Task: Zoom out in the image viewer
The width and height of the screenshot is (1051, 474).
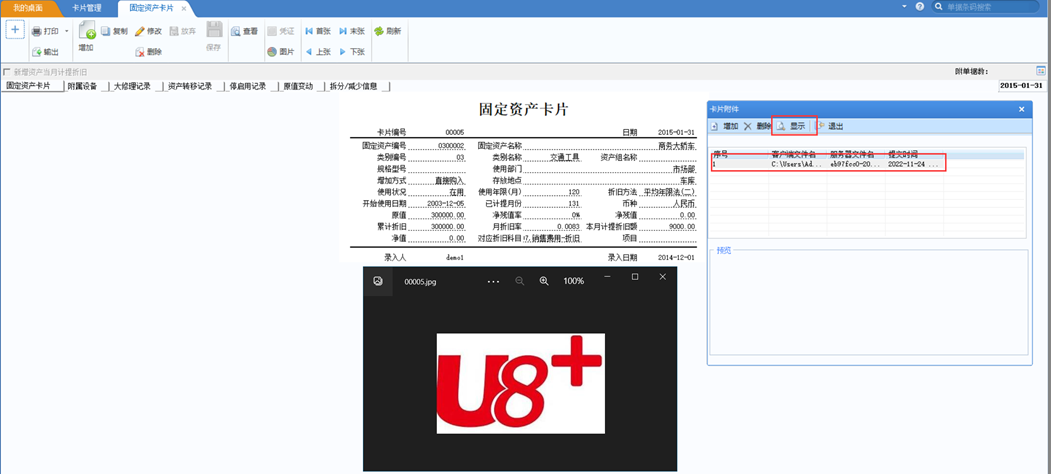Action: point(519,282)
